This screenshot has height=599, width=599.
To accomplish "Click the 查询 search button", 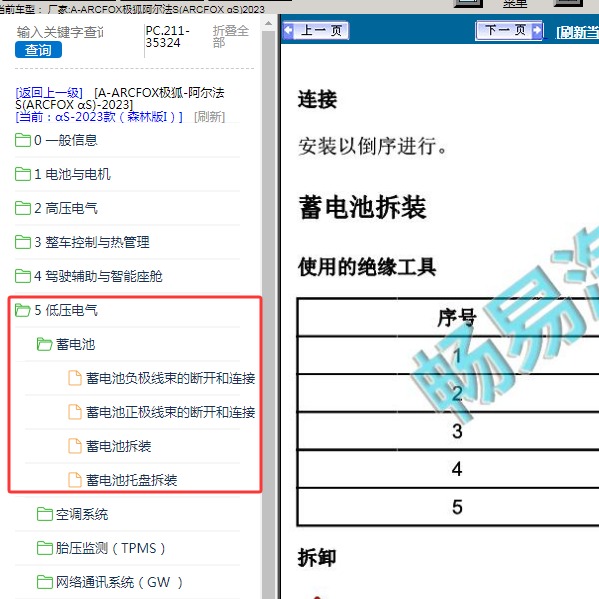I will point(38,50).
